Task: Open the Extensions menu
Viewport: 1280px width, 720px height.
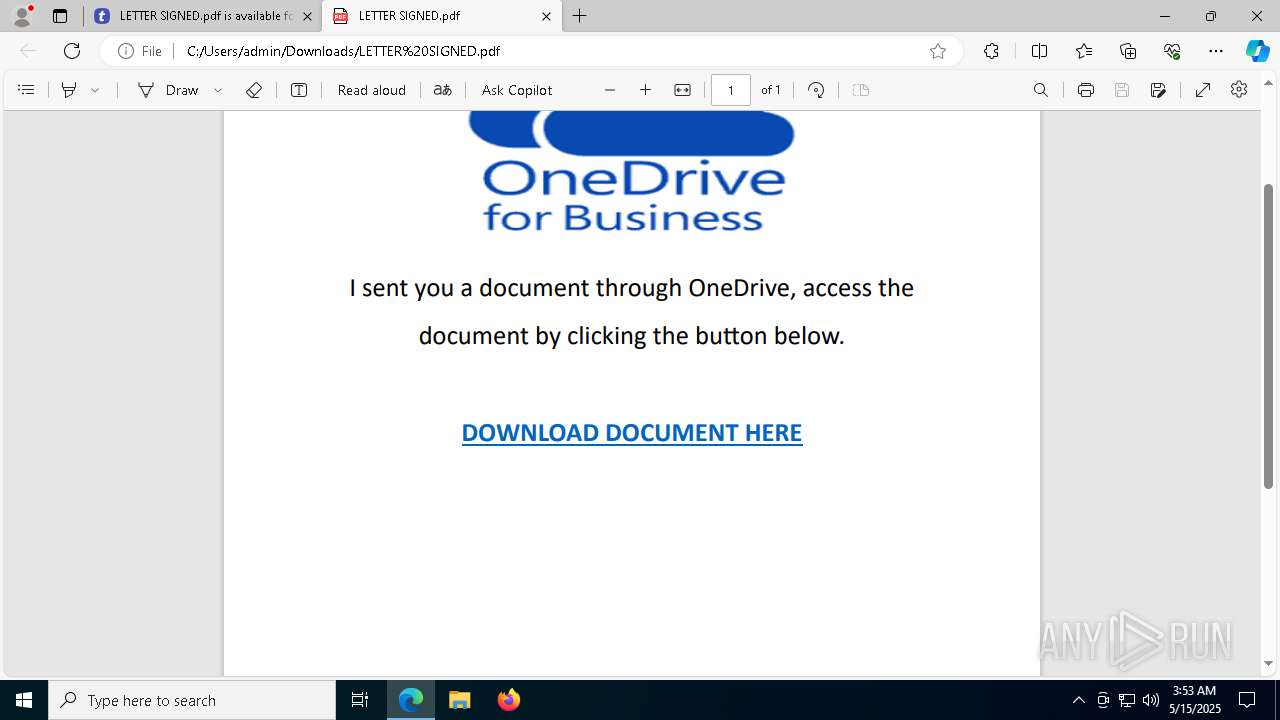Action: click(991, 51)
